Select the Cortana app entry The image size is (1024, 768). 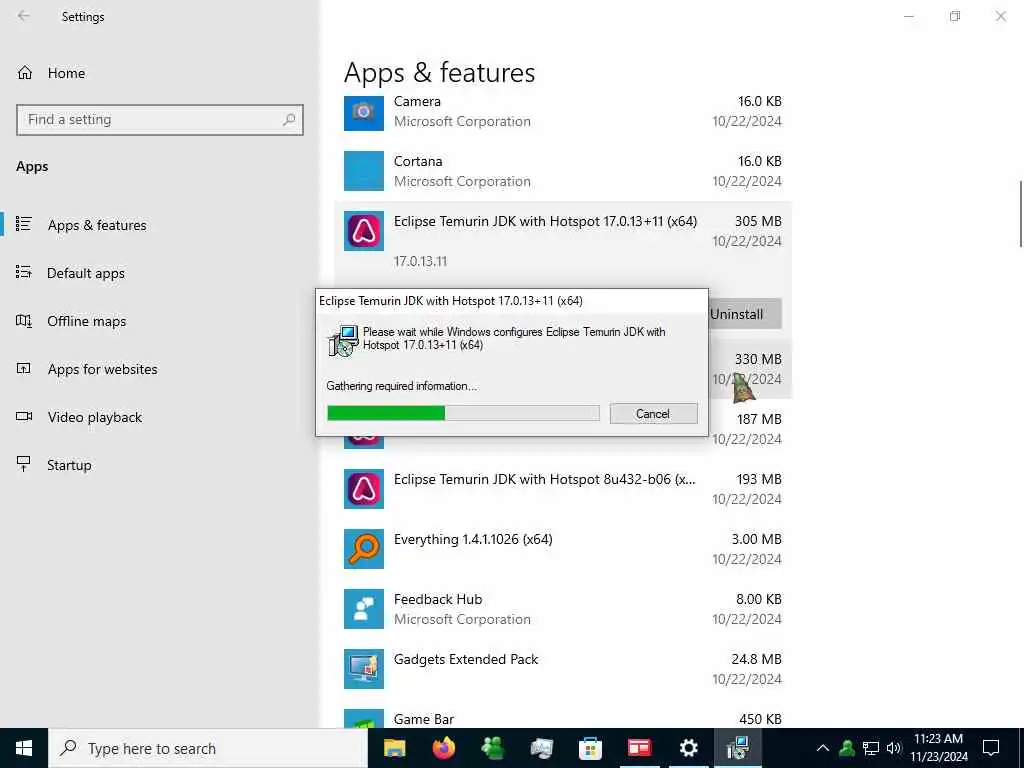(x=563, y=171)
